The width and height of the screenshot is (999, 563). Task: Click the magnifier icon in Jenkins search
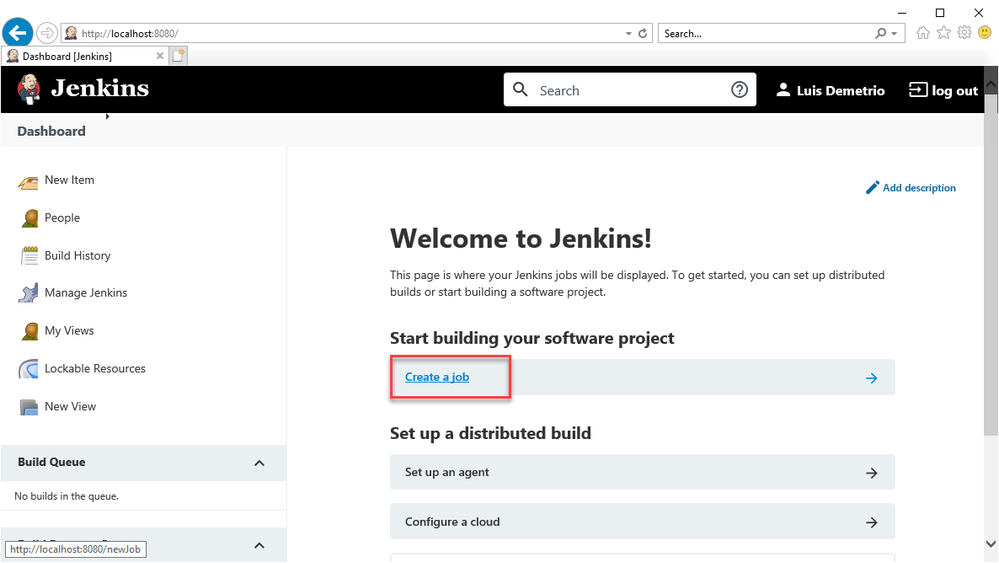pyautogui.click(x=521, y=89)
